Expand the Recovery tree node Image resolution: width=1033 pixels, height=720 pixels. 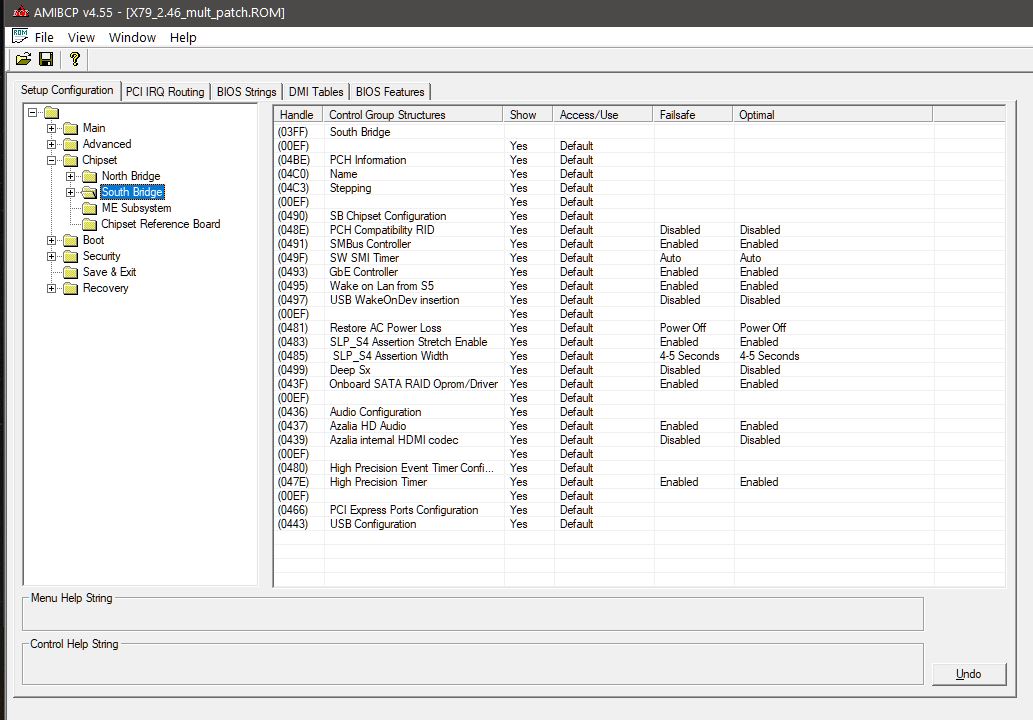point(51,289)
